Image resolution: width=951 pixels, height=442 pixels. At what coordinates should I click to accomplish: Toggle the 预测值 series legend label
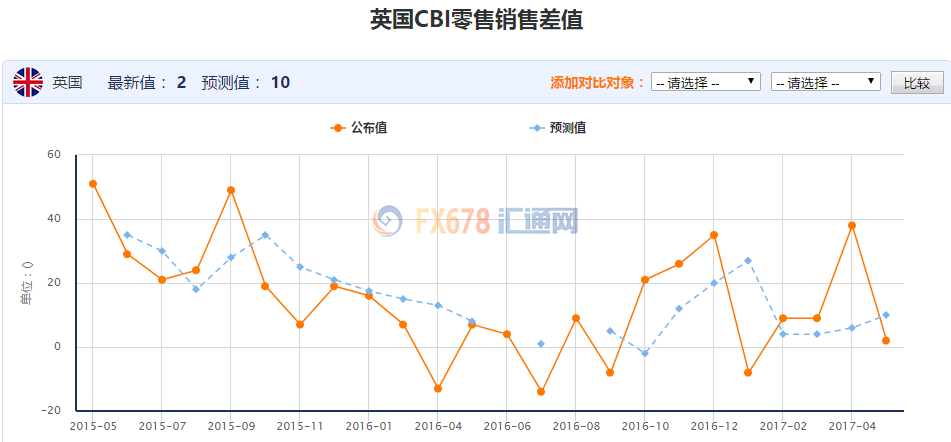(568, 128)
